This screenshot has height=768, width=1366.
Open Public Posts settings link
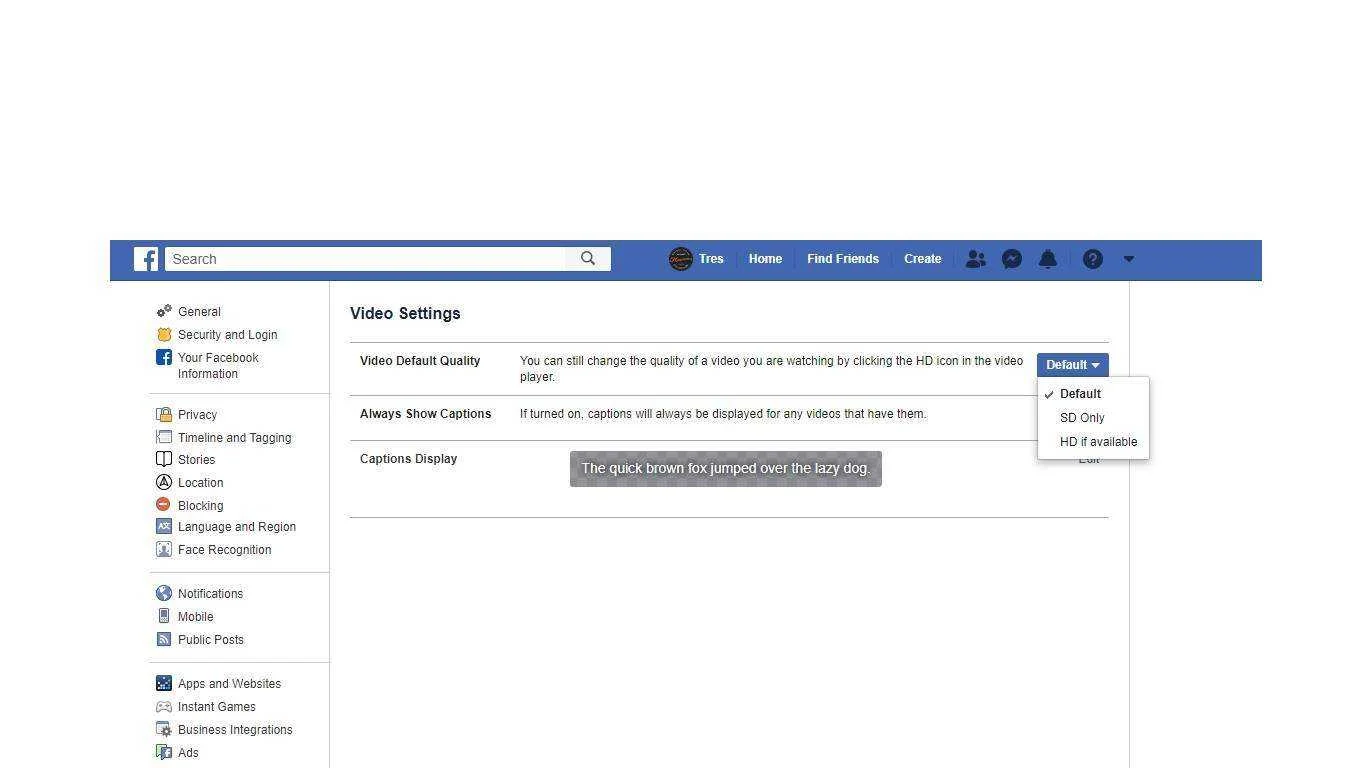coord(210,640)
